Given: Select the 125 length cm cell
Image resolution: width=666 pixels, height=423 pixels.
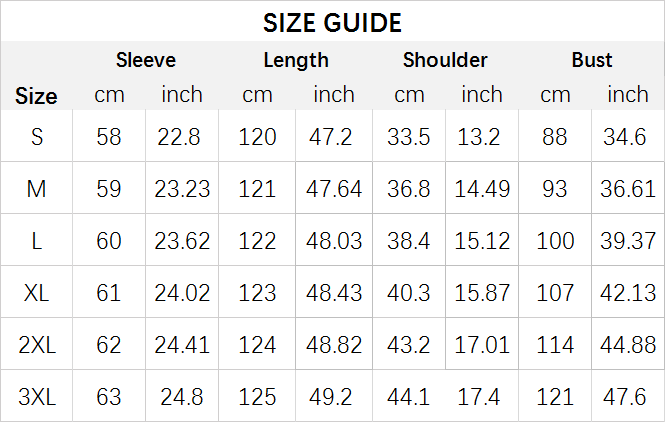Looking at the screenshot, I should pyautogui.click(x=257, y=397).
